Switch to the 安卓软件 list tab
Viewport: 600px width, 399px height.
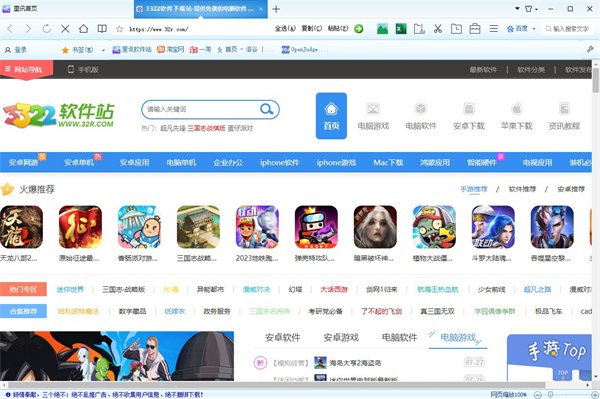(x=283, y=337)
